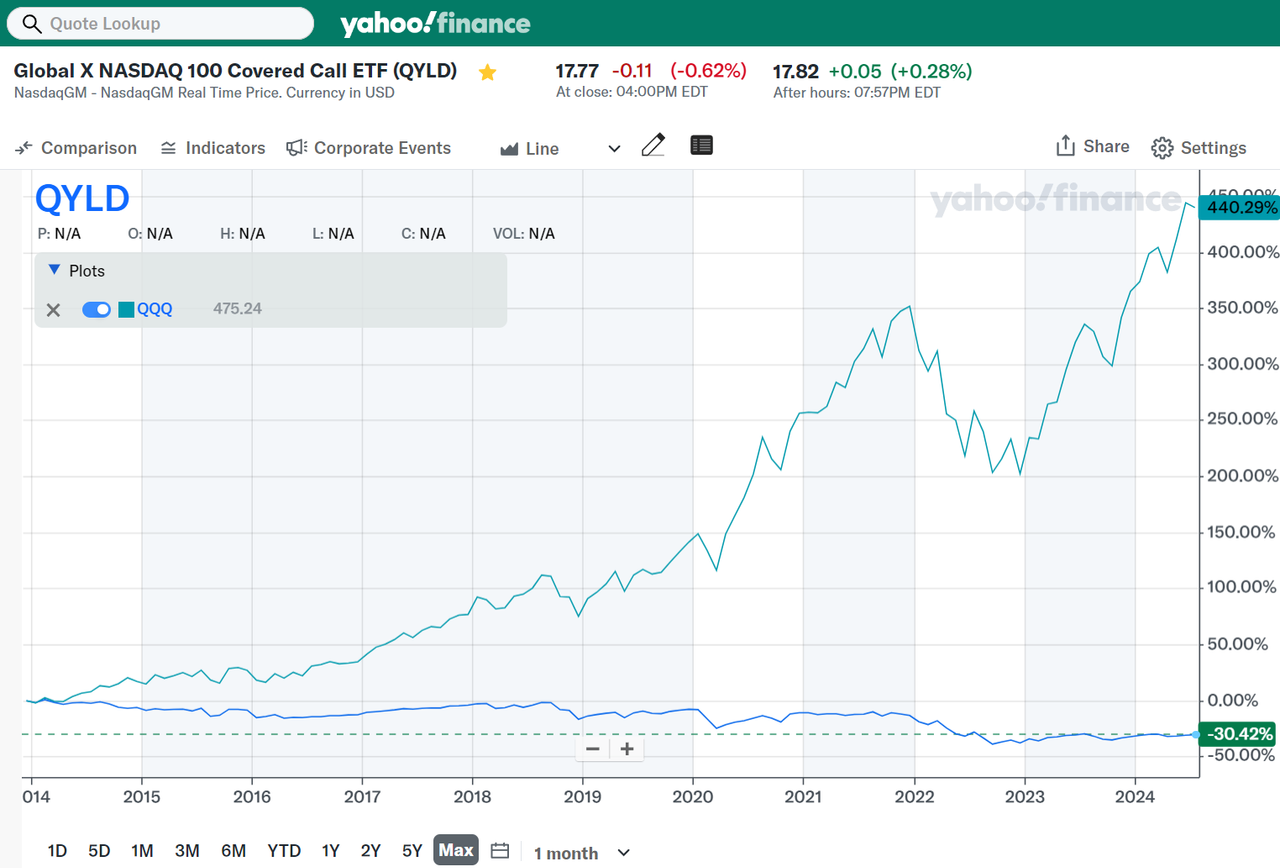Viewport: 1280px width, 868px height.
Task: Click the QYLD ticker link
Action: [83, 198]
